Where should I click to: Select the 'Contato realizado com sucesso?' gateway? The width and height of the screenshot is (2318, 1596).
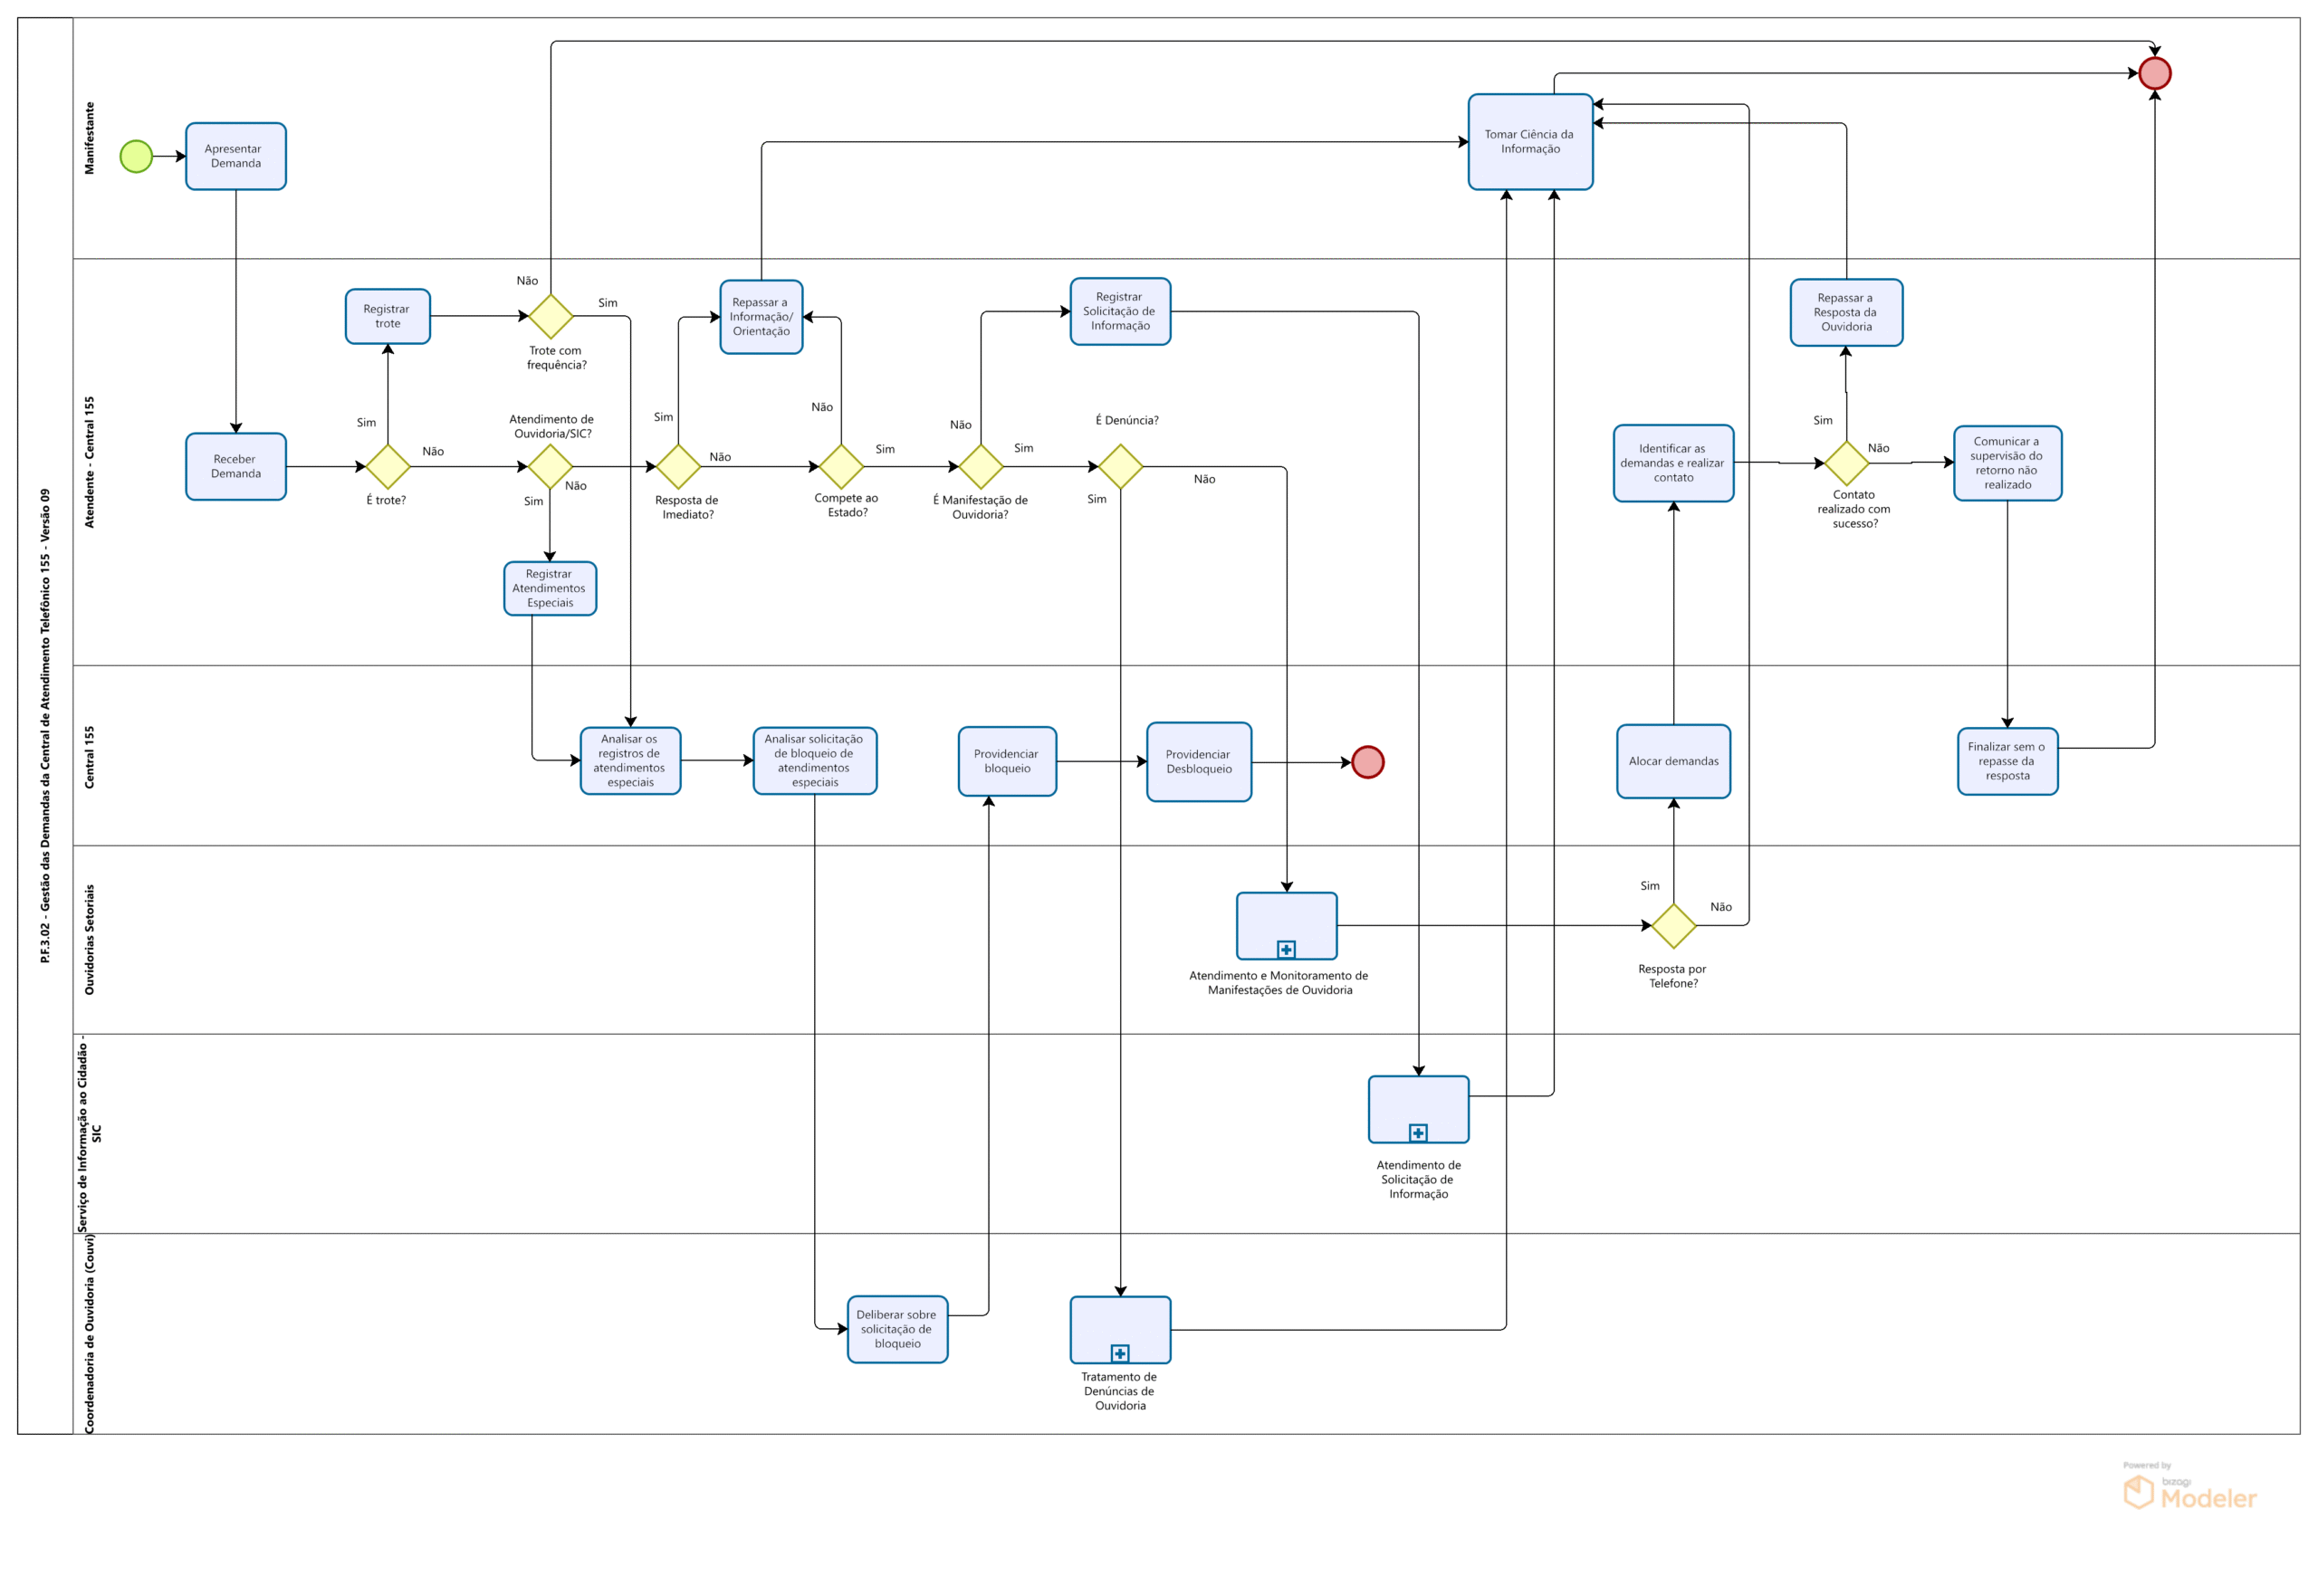[x=1846, y=463]
